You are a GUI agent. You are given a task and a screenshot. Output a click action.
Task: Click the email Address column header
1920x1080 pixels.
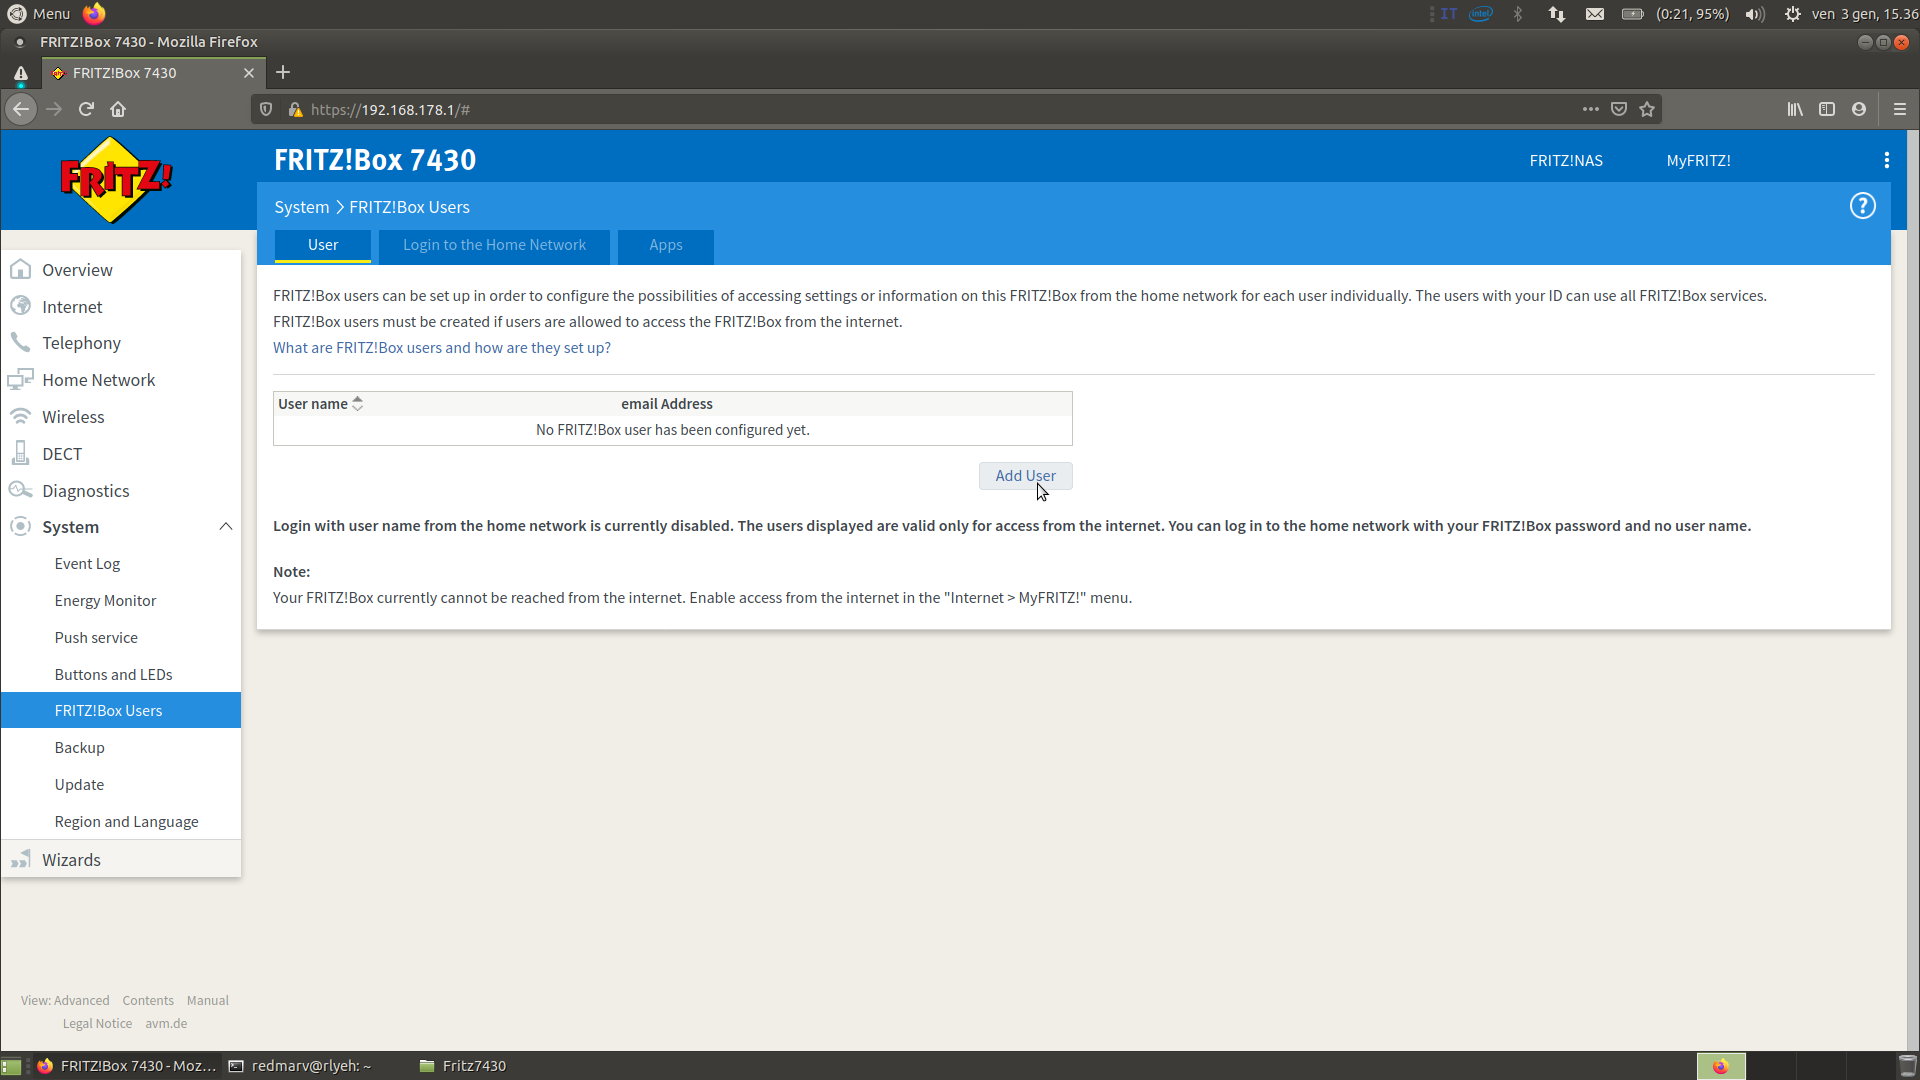666,404
